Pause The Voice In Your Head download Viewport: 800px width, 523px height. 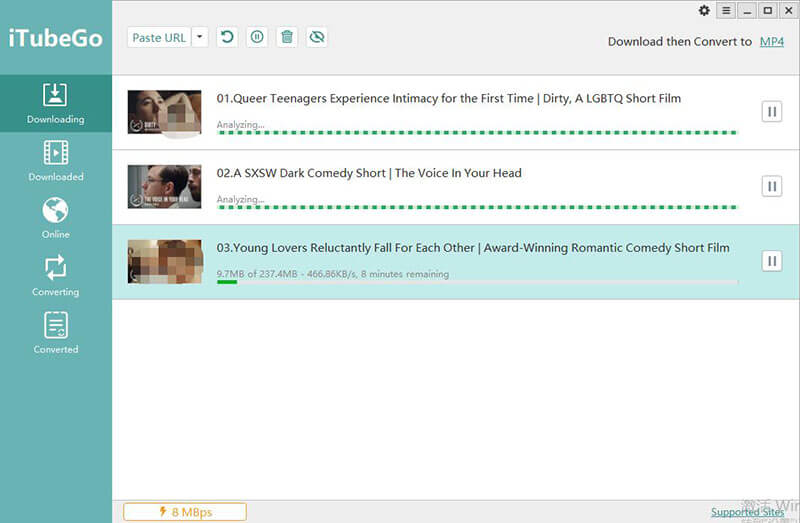coord(772,186)
